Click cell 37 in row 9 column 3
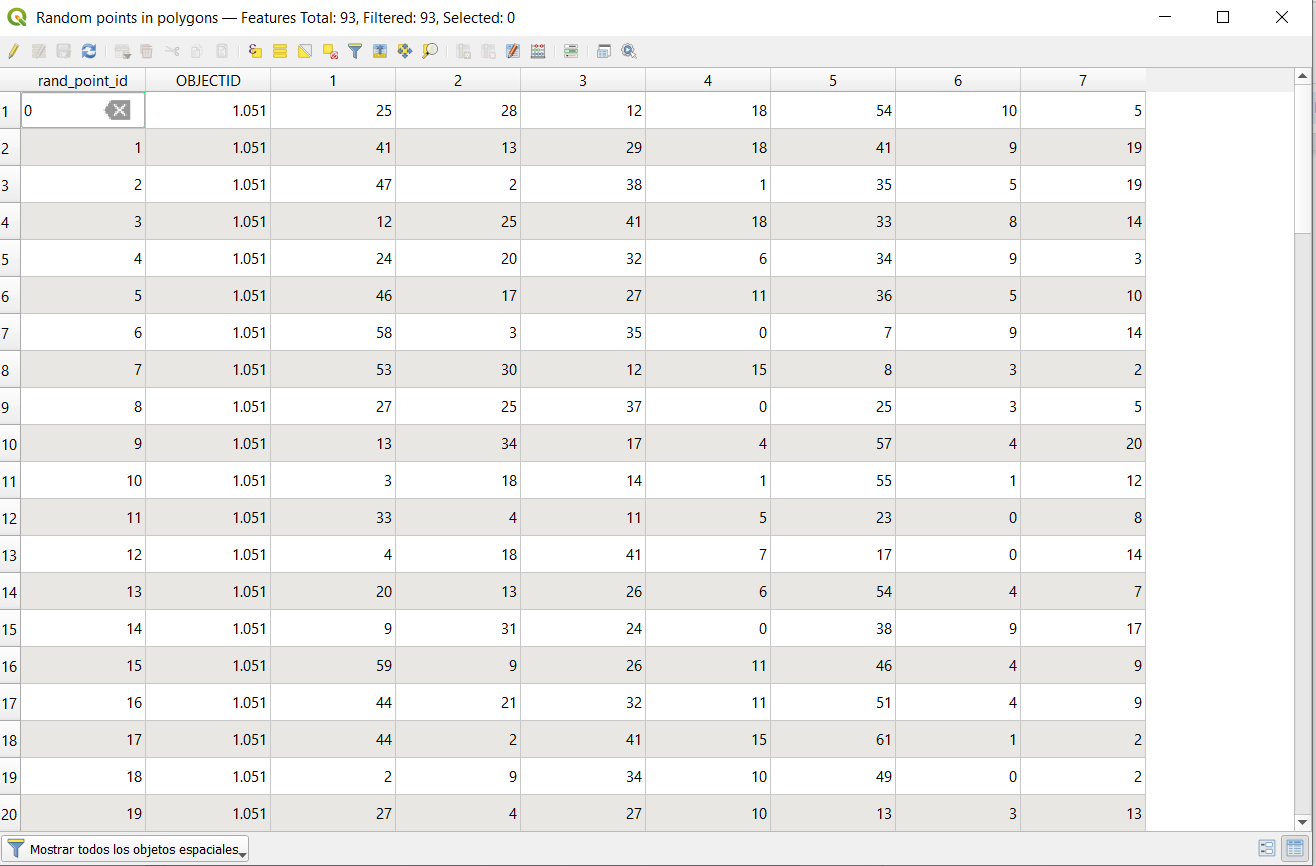The height and width of the screenshot is (866, 1316). [583, 407]
